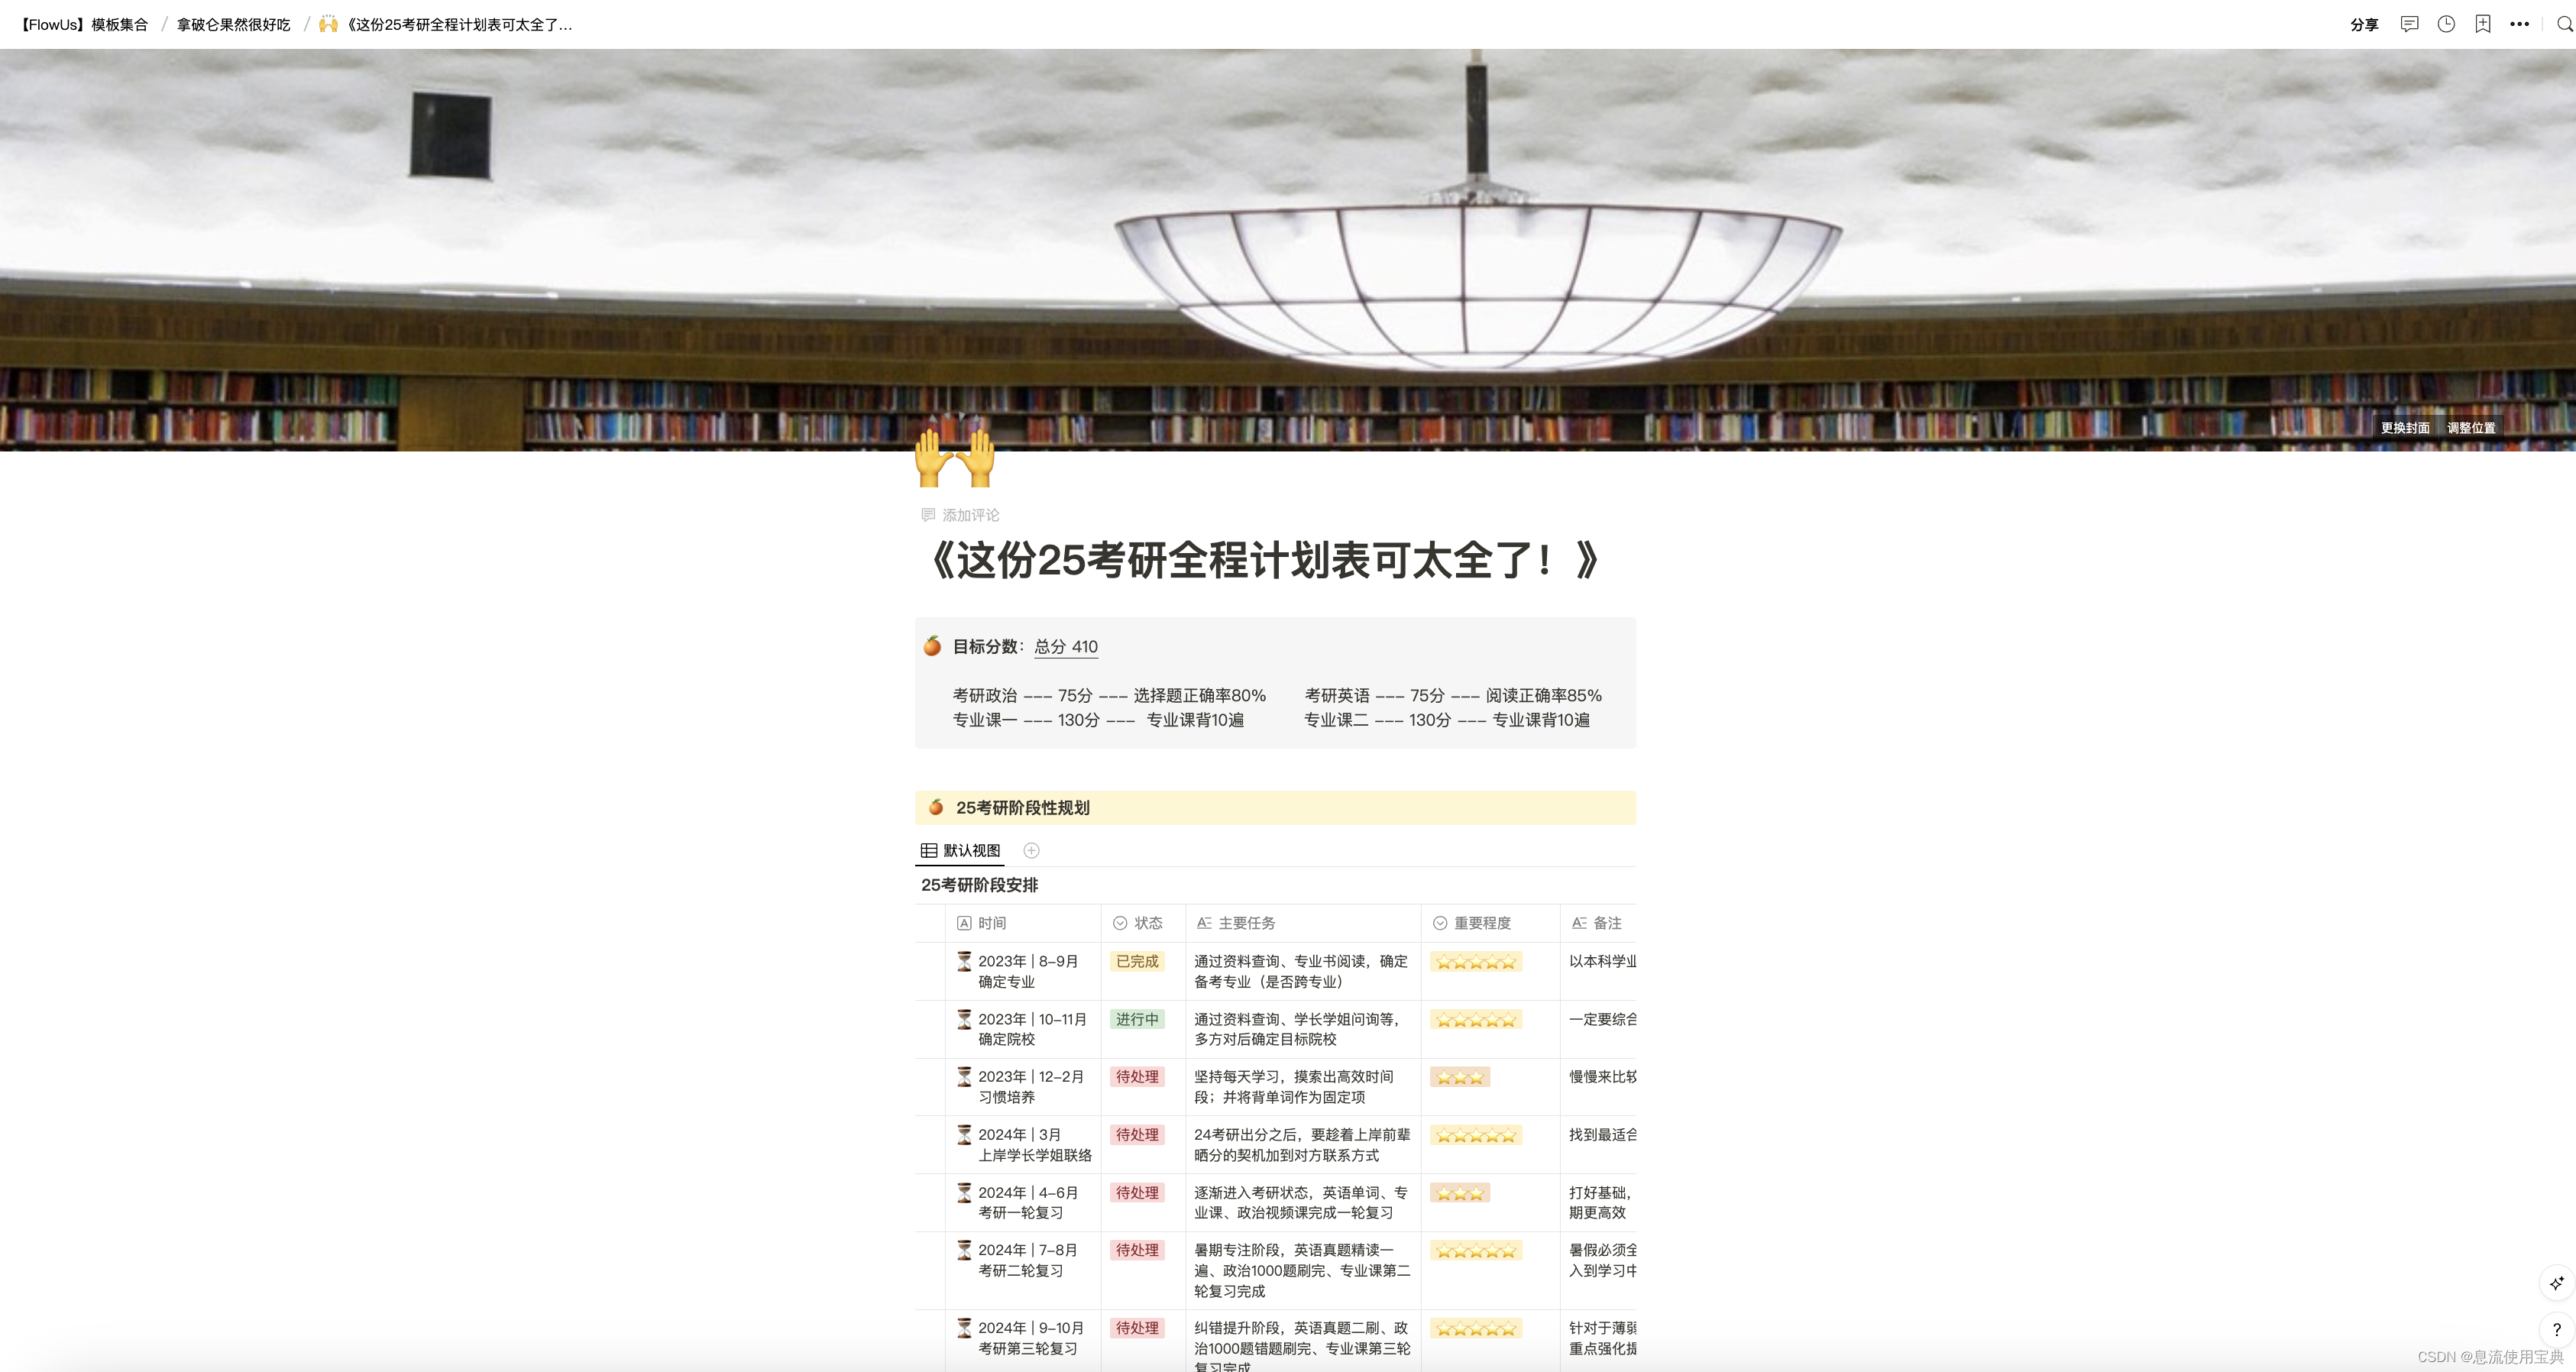Click 调整位置 to reposition cover
This screenshot has height=1372, width=2576.
click(2471, 427)
